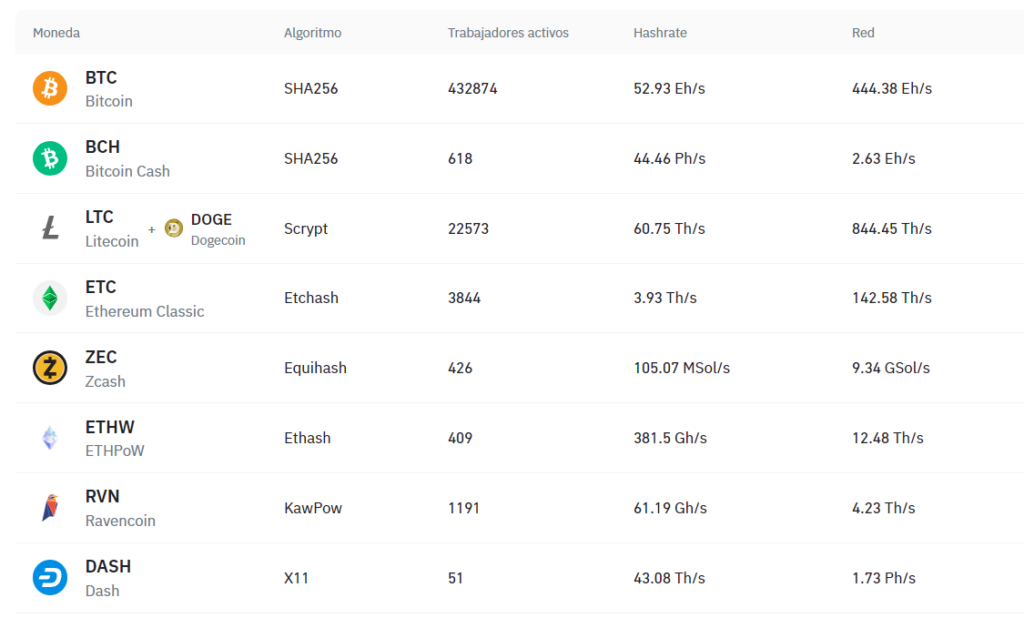Screen dimensions: 1024x628
Task: Click the Zcash yellow Z icon
Action: 50,368
